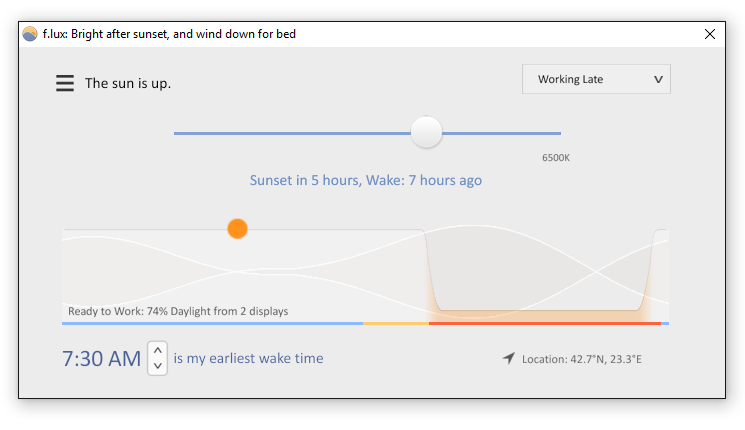Click 'is my earliest wake time' label
This screenshot has width=745, height=430.
[x=248, y=358]
